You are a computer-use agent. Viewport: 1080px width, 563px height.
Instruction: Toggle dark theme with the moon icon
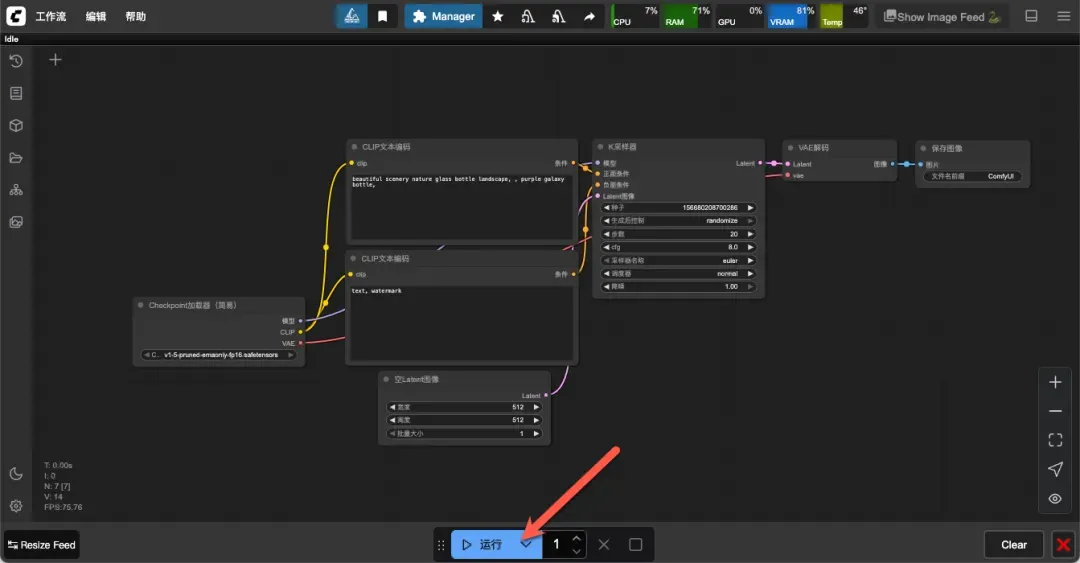coord(16,474)
